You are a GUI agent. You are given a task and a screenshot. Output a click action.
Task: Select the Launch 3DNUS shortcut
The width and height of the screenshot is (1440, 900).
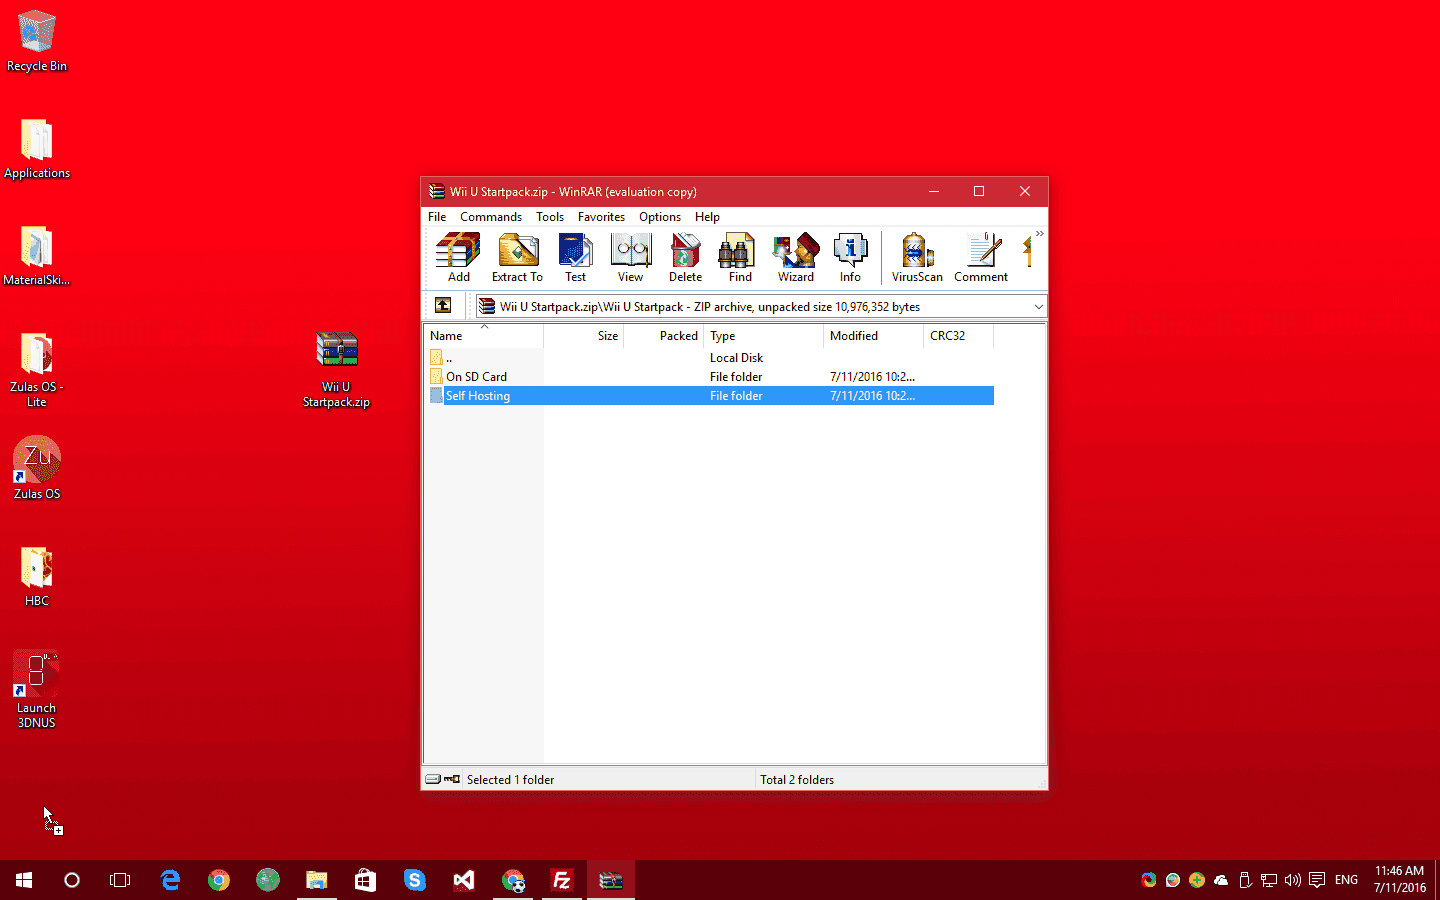(x=37, y=690)
